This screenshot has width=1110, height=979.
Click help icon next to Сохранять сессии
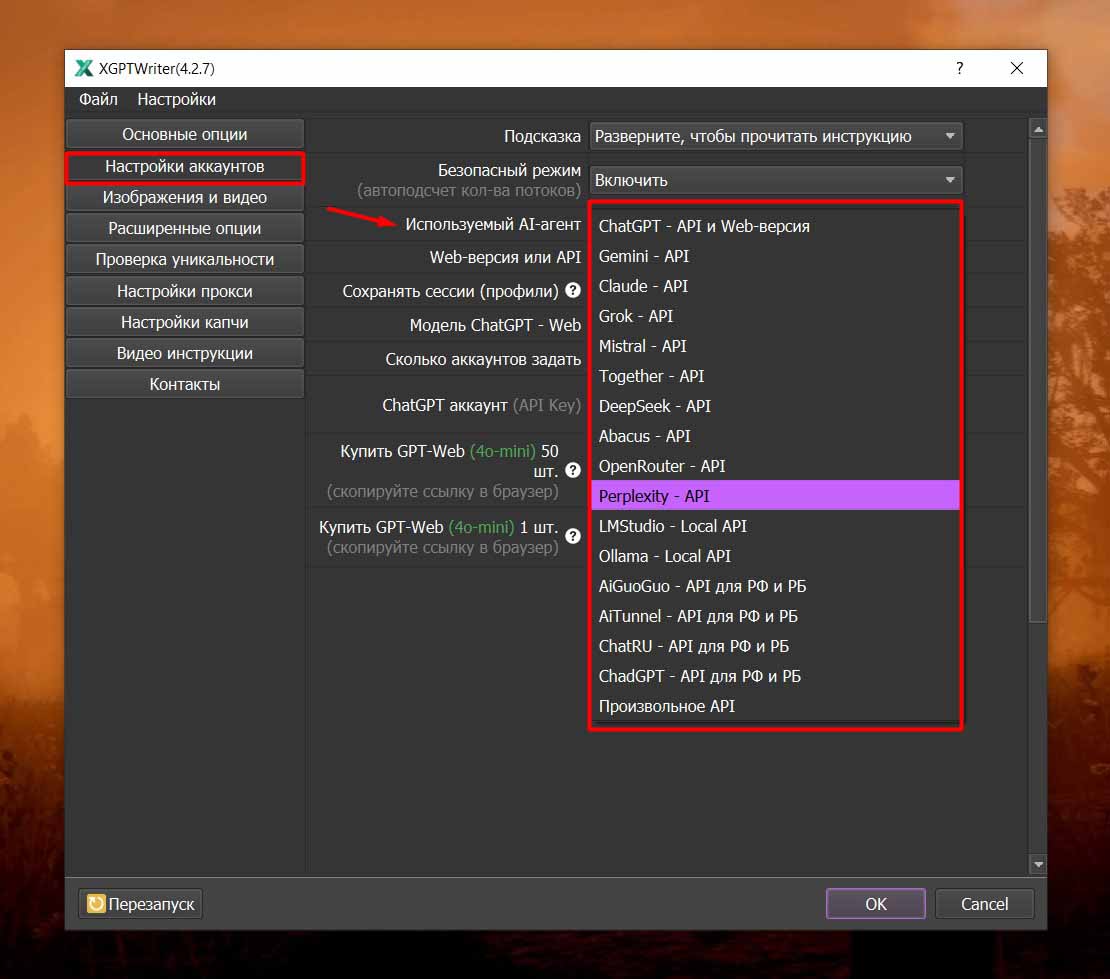point(573,291)
